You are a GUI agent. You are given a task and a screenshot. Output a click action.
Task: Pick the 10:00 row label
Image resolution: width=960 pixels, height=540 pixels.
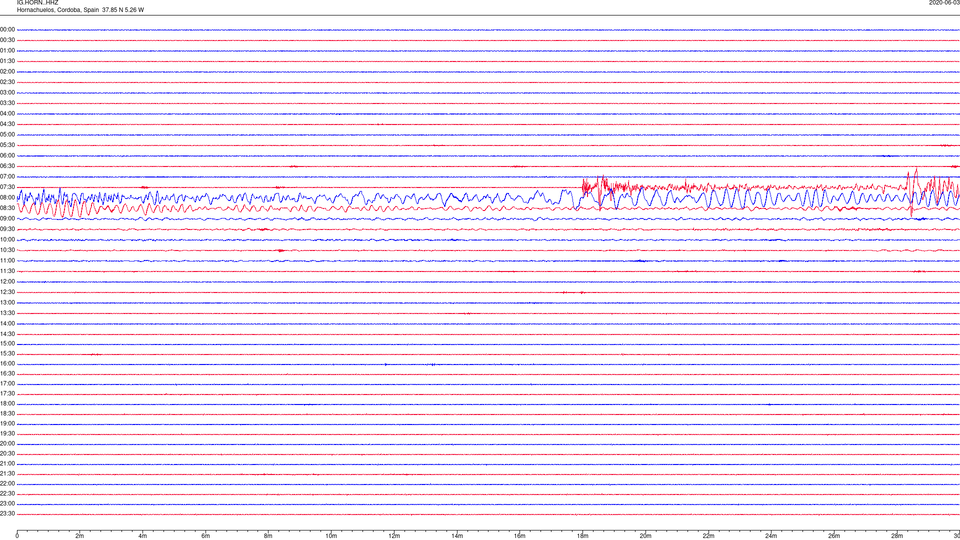[7, 239]
